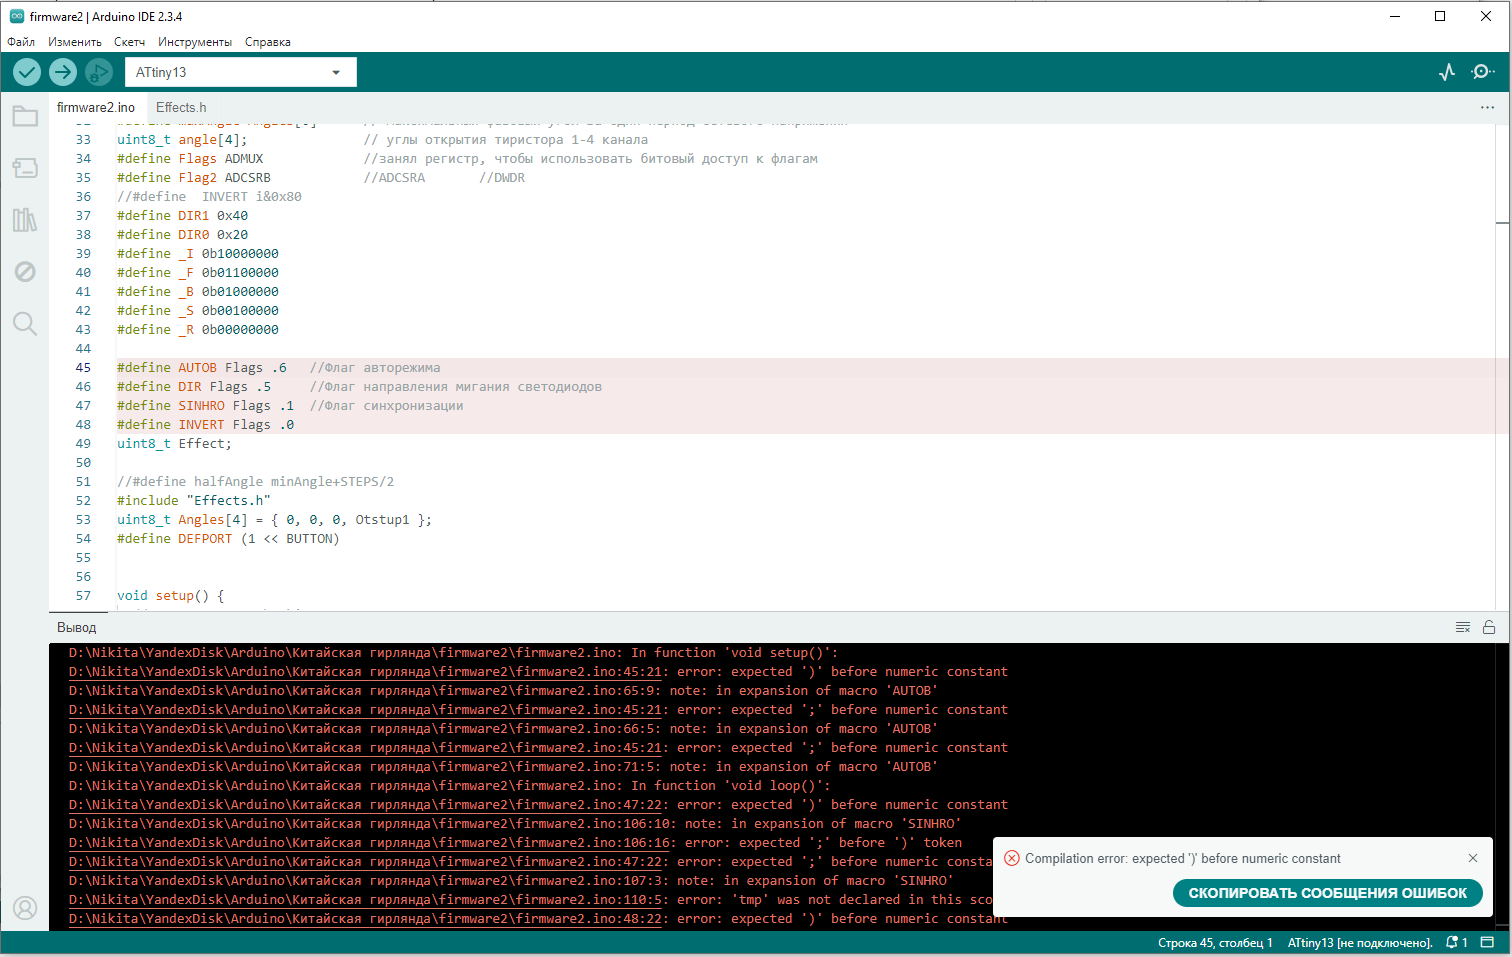Click code line '#define INVERT Flags .0'
Image resolution: width=1512 pixels, height=957 pixels.
(206, 425)
